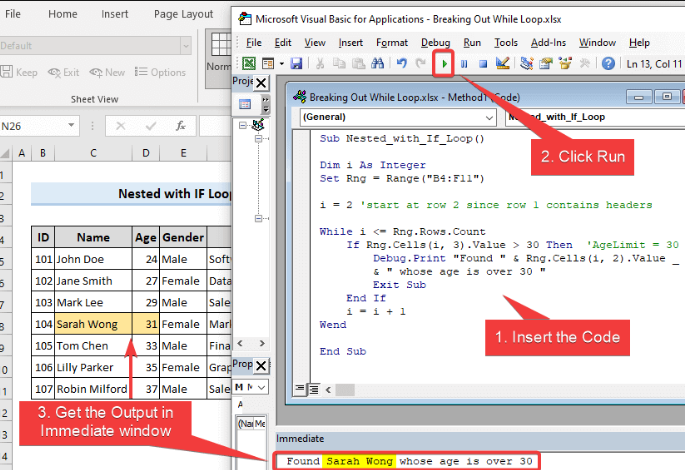
Task: Close the Properties pane
Action: 261,365
